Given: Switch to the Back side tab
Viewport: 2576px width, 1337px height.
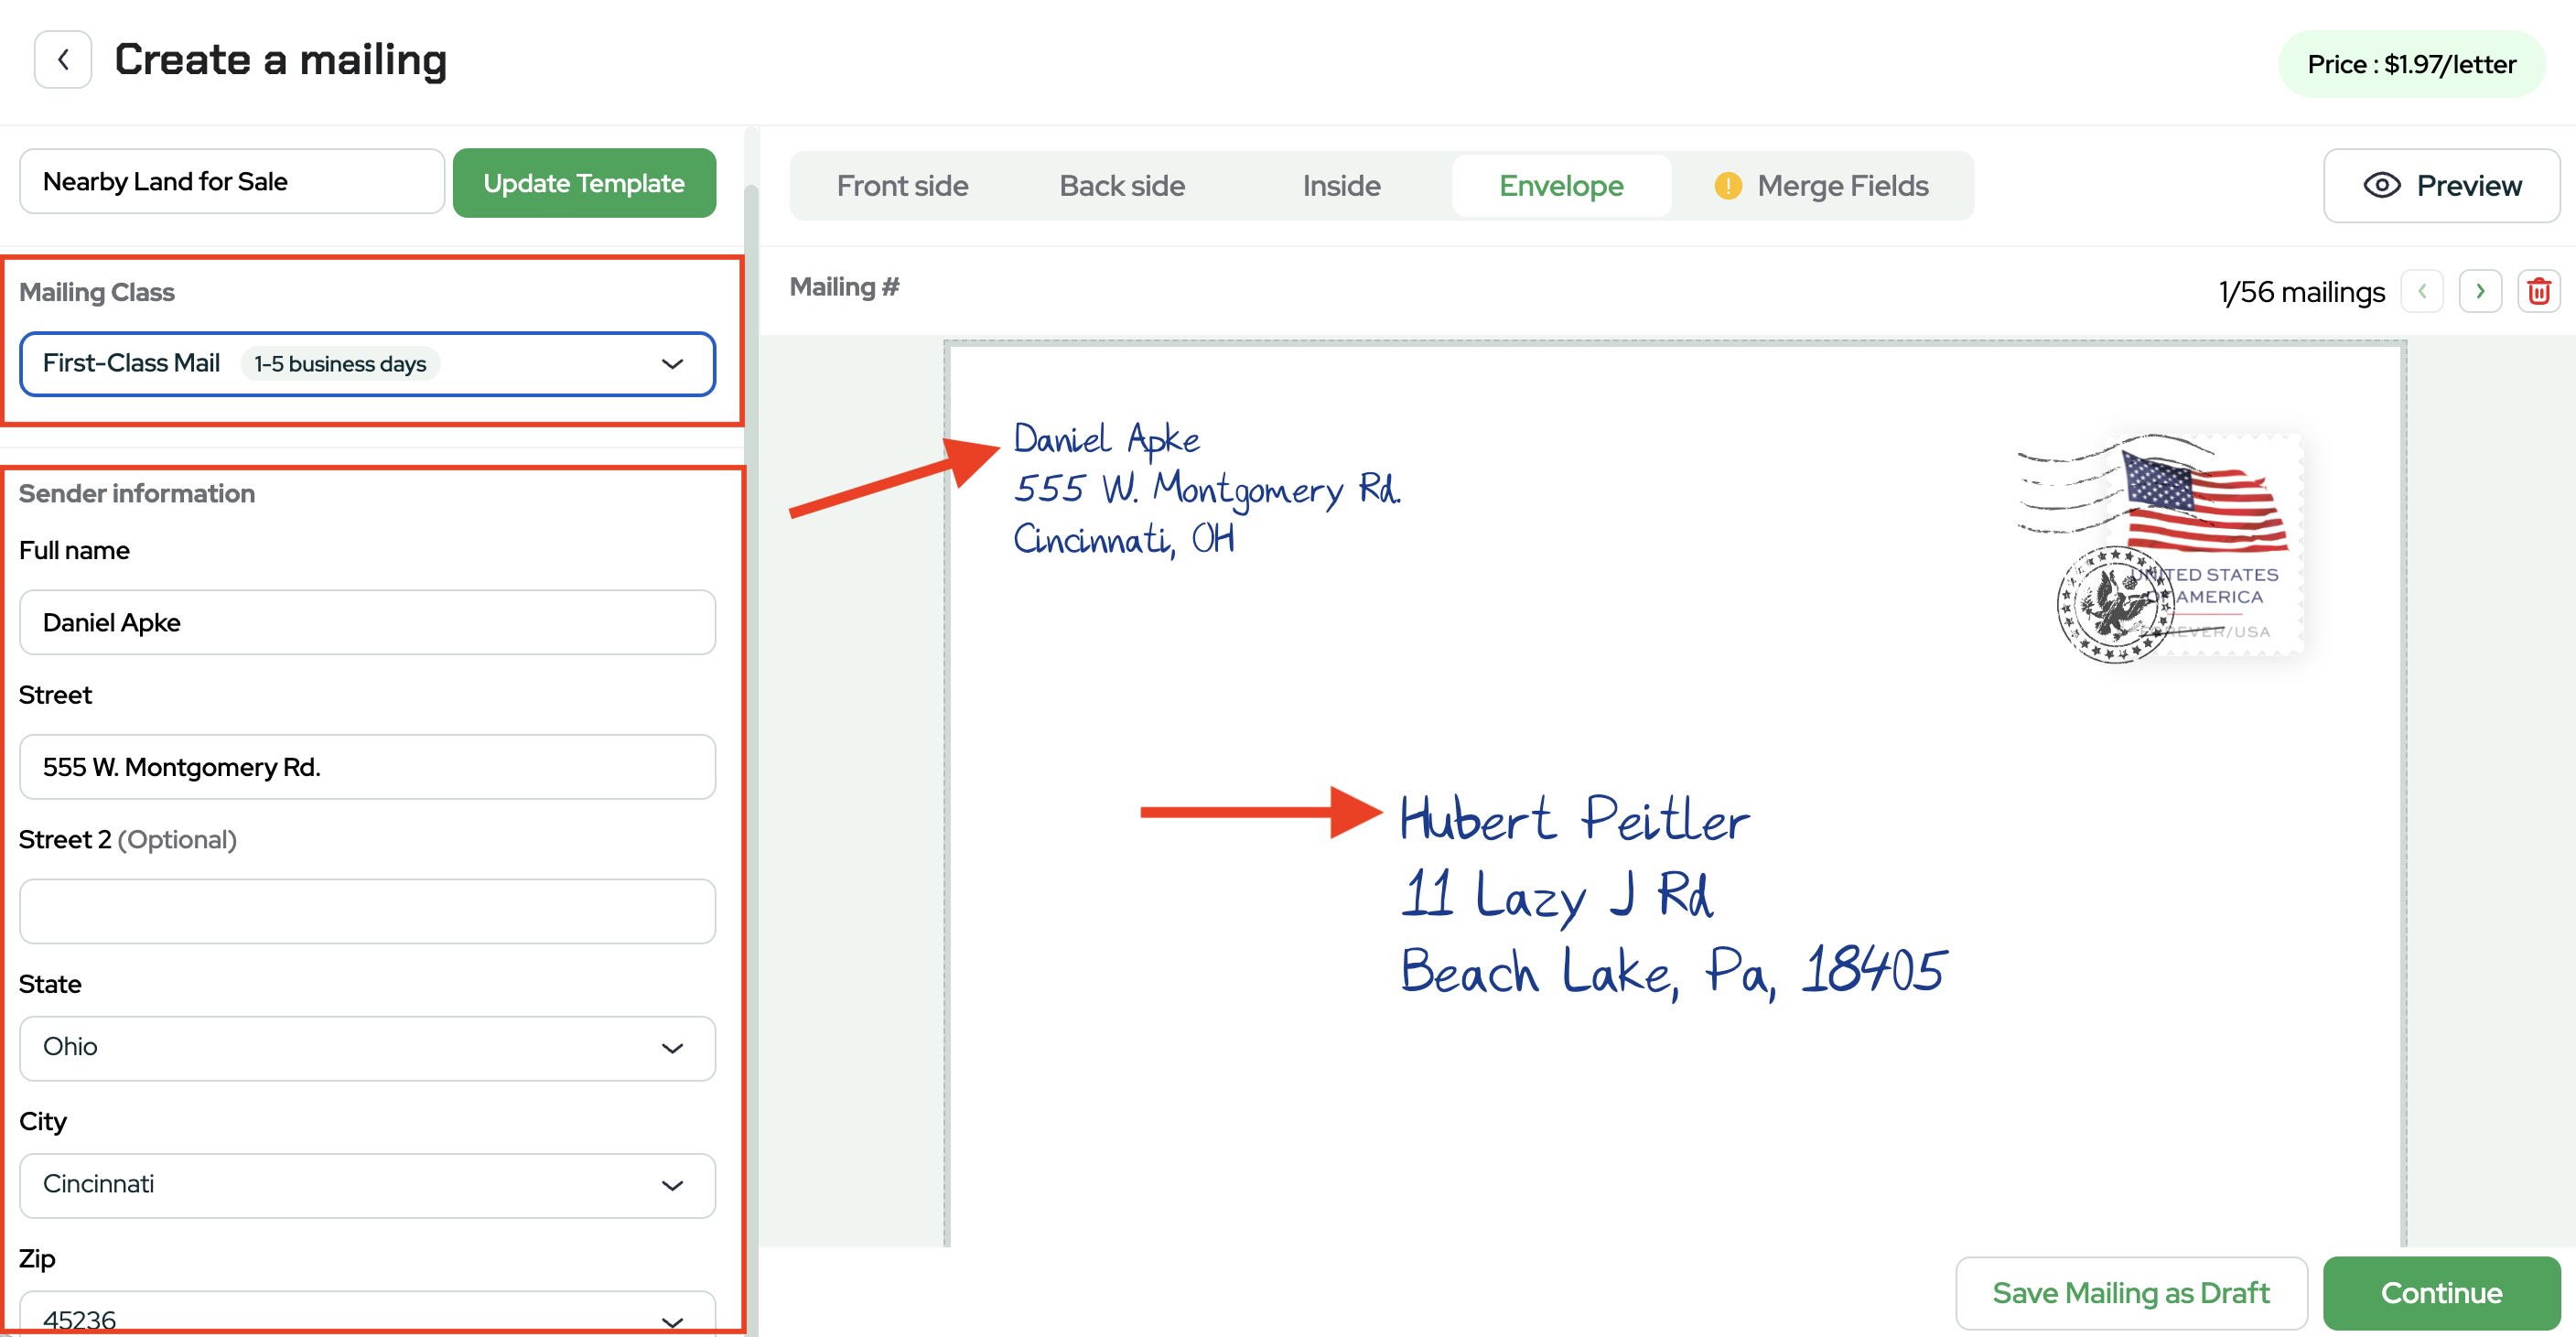Looking at the screenshot, I should (1122, 185).
